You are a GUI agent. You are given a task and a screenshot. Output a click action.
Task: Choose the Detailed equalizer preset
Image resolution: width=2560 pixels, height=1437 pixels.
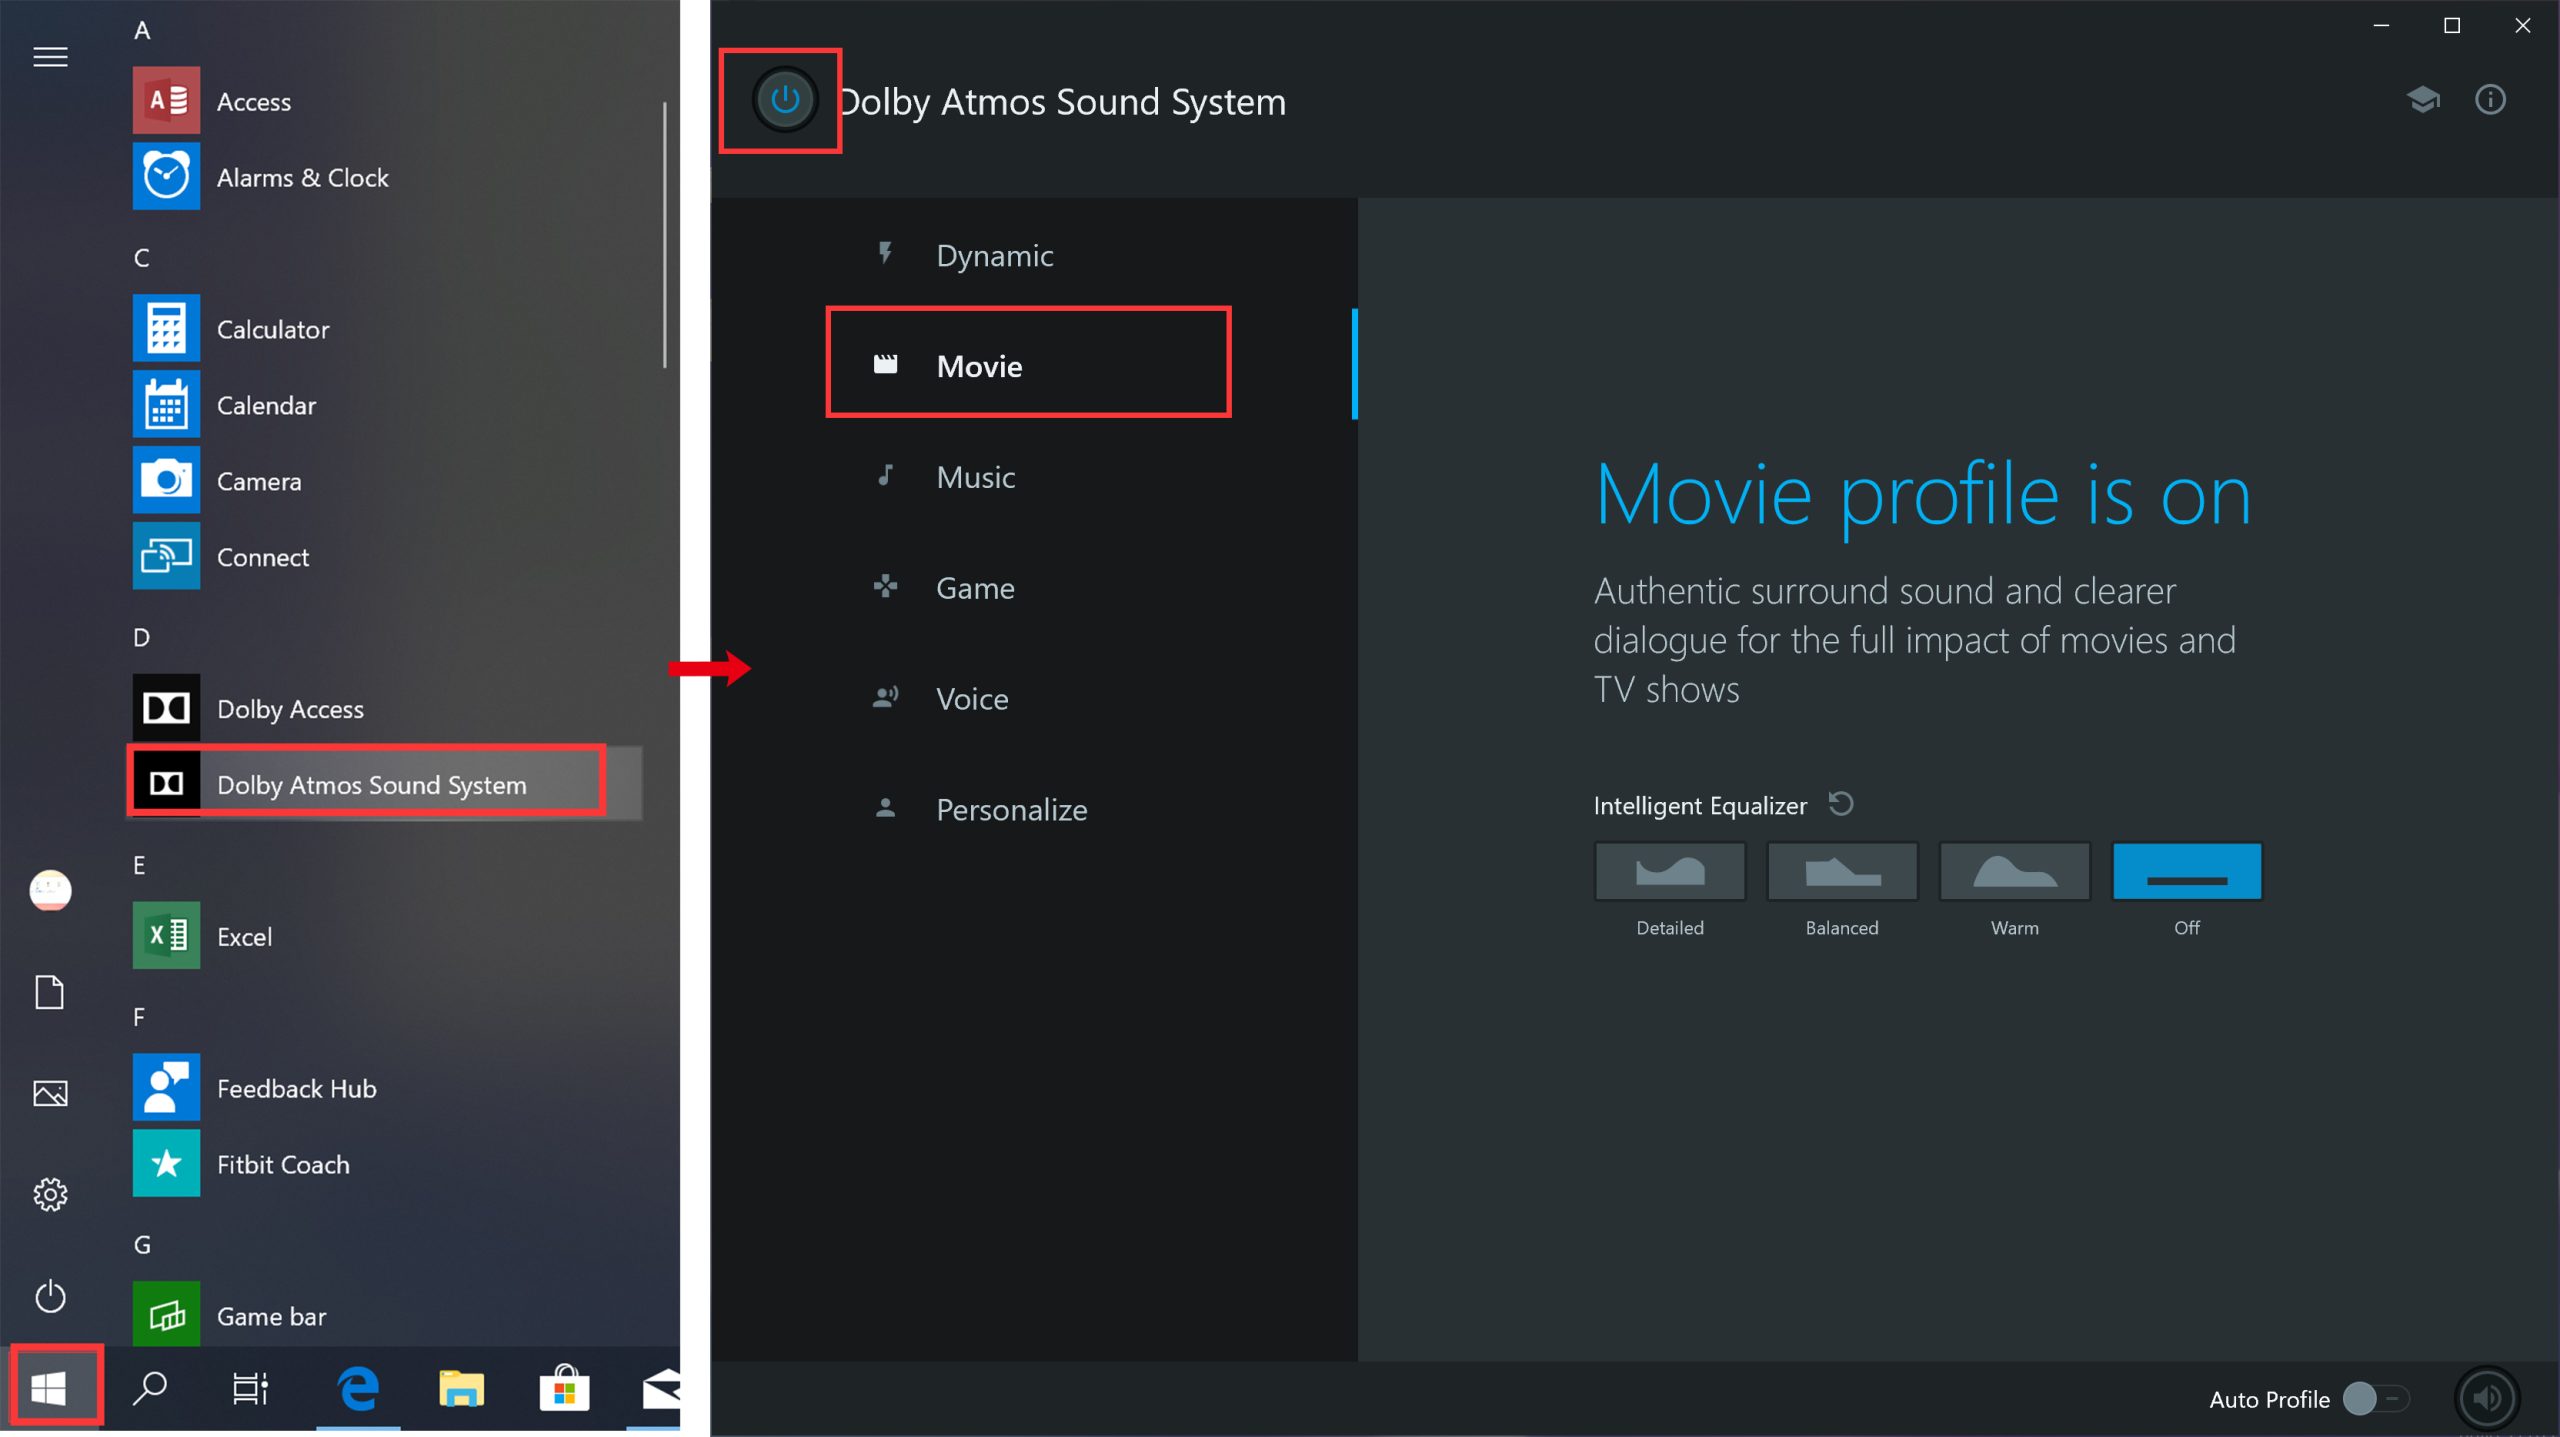point(1669,872)
